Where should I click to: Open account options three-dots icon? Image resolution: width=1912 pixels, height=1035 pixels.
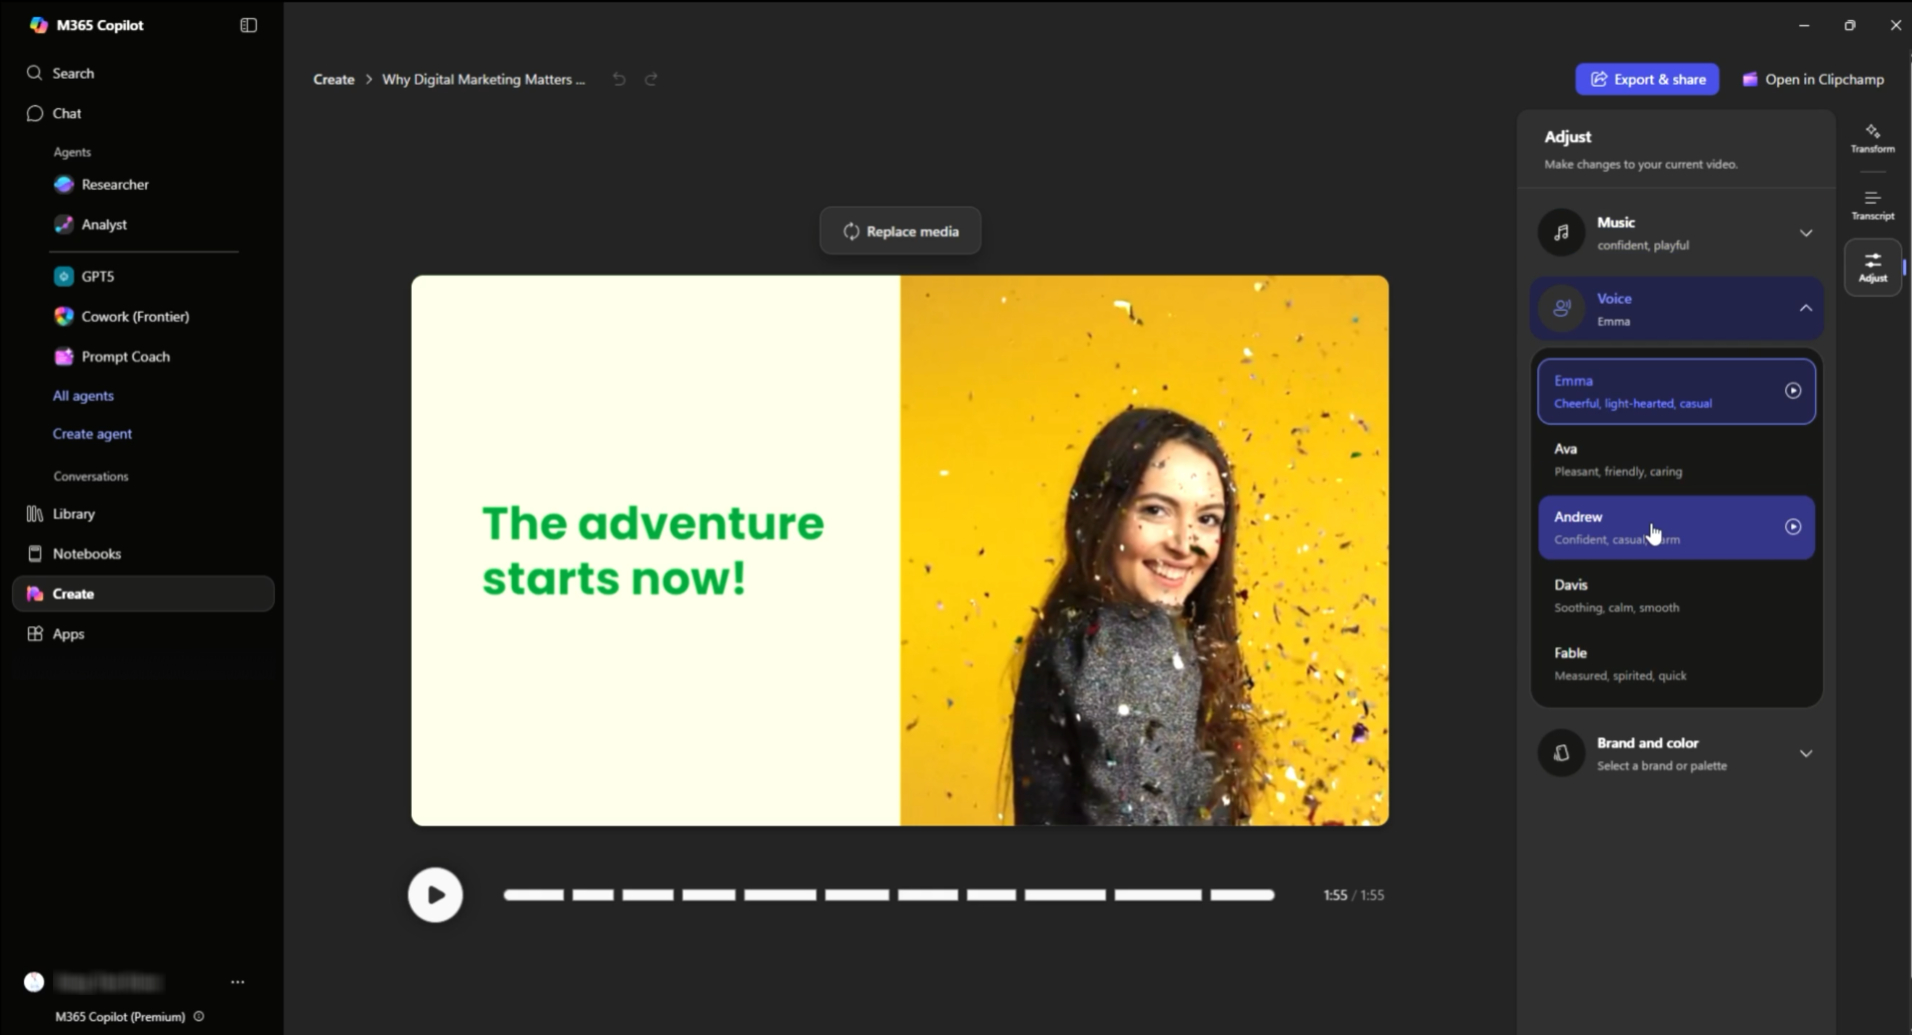pos(237,982)
